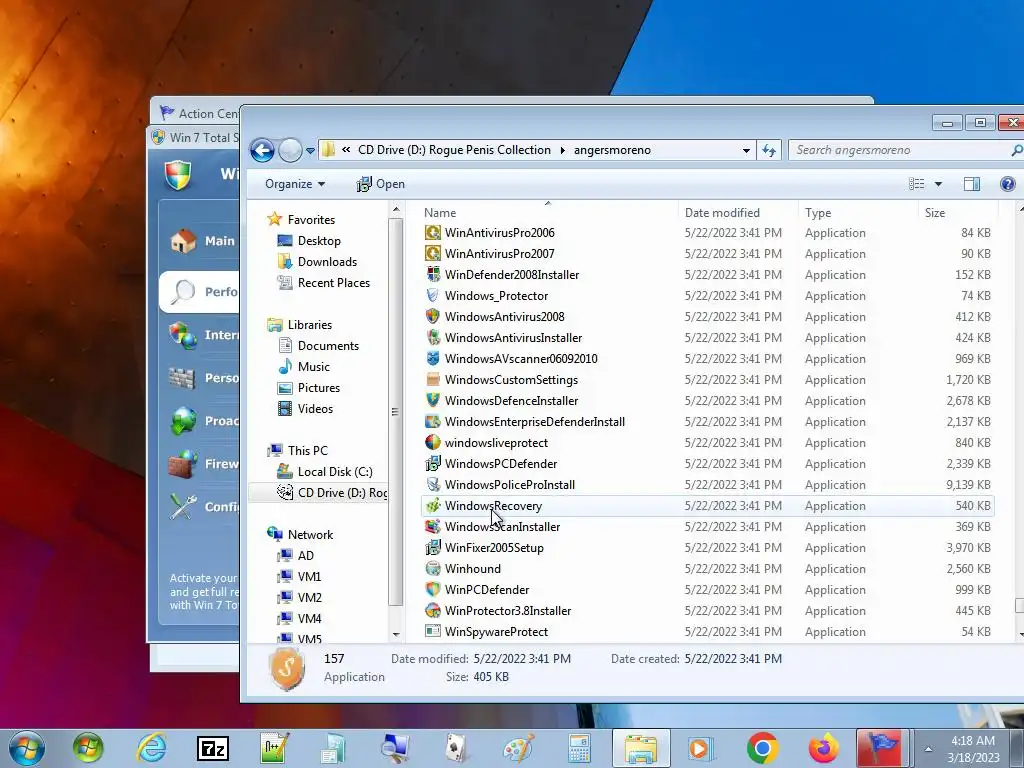Screen dimensions: 1024x768
Task: Click the WindowsAVscanner06092010 icon
Action: [x=432, y=359]
